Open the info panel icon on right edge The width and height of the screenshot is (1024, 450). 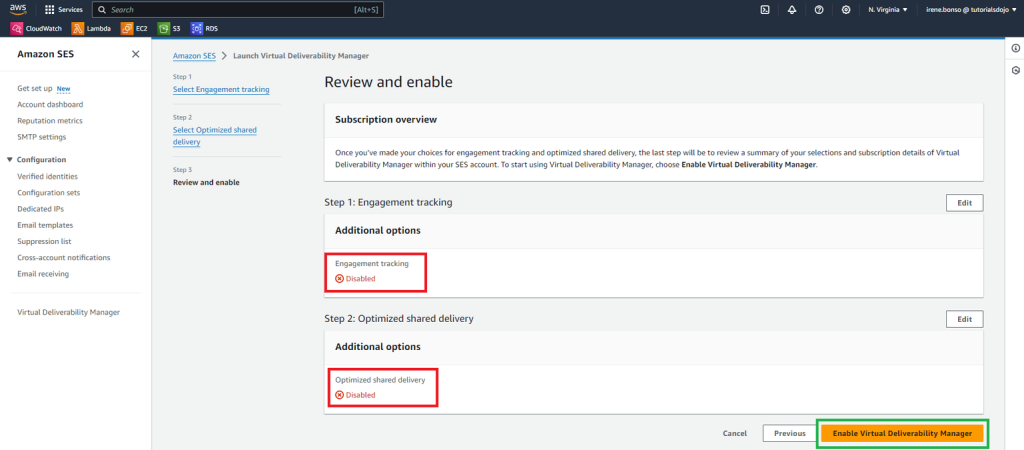(1016, 48)
